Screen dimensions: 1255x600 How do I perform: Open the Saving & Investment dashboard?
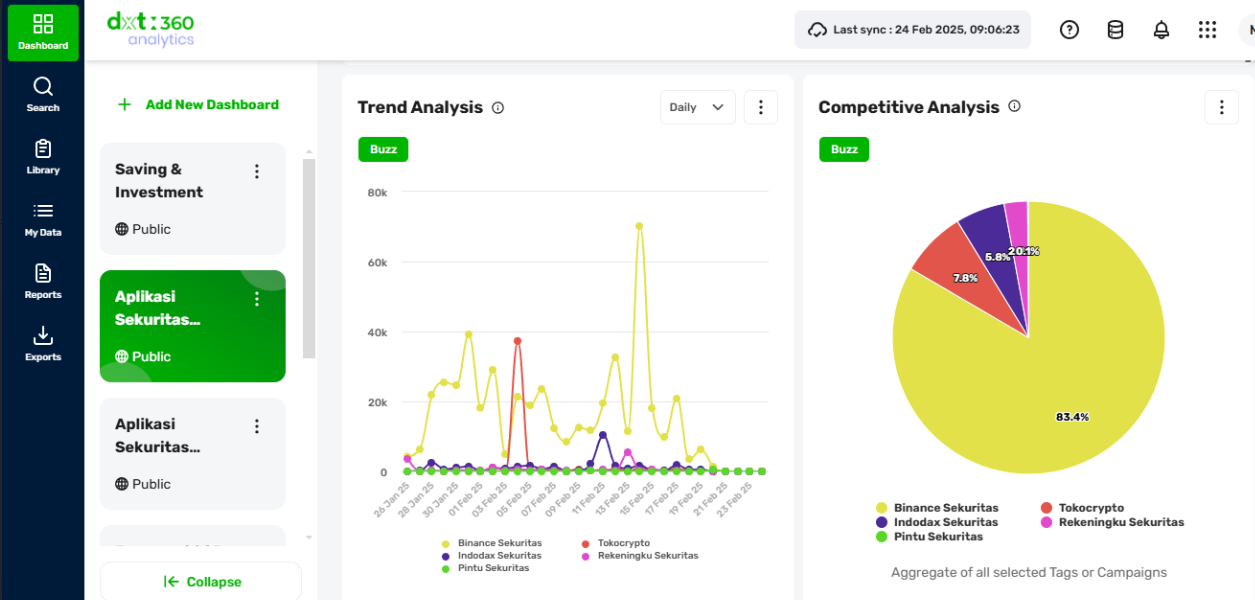coord(193,199)
